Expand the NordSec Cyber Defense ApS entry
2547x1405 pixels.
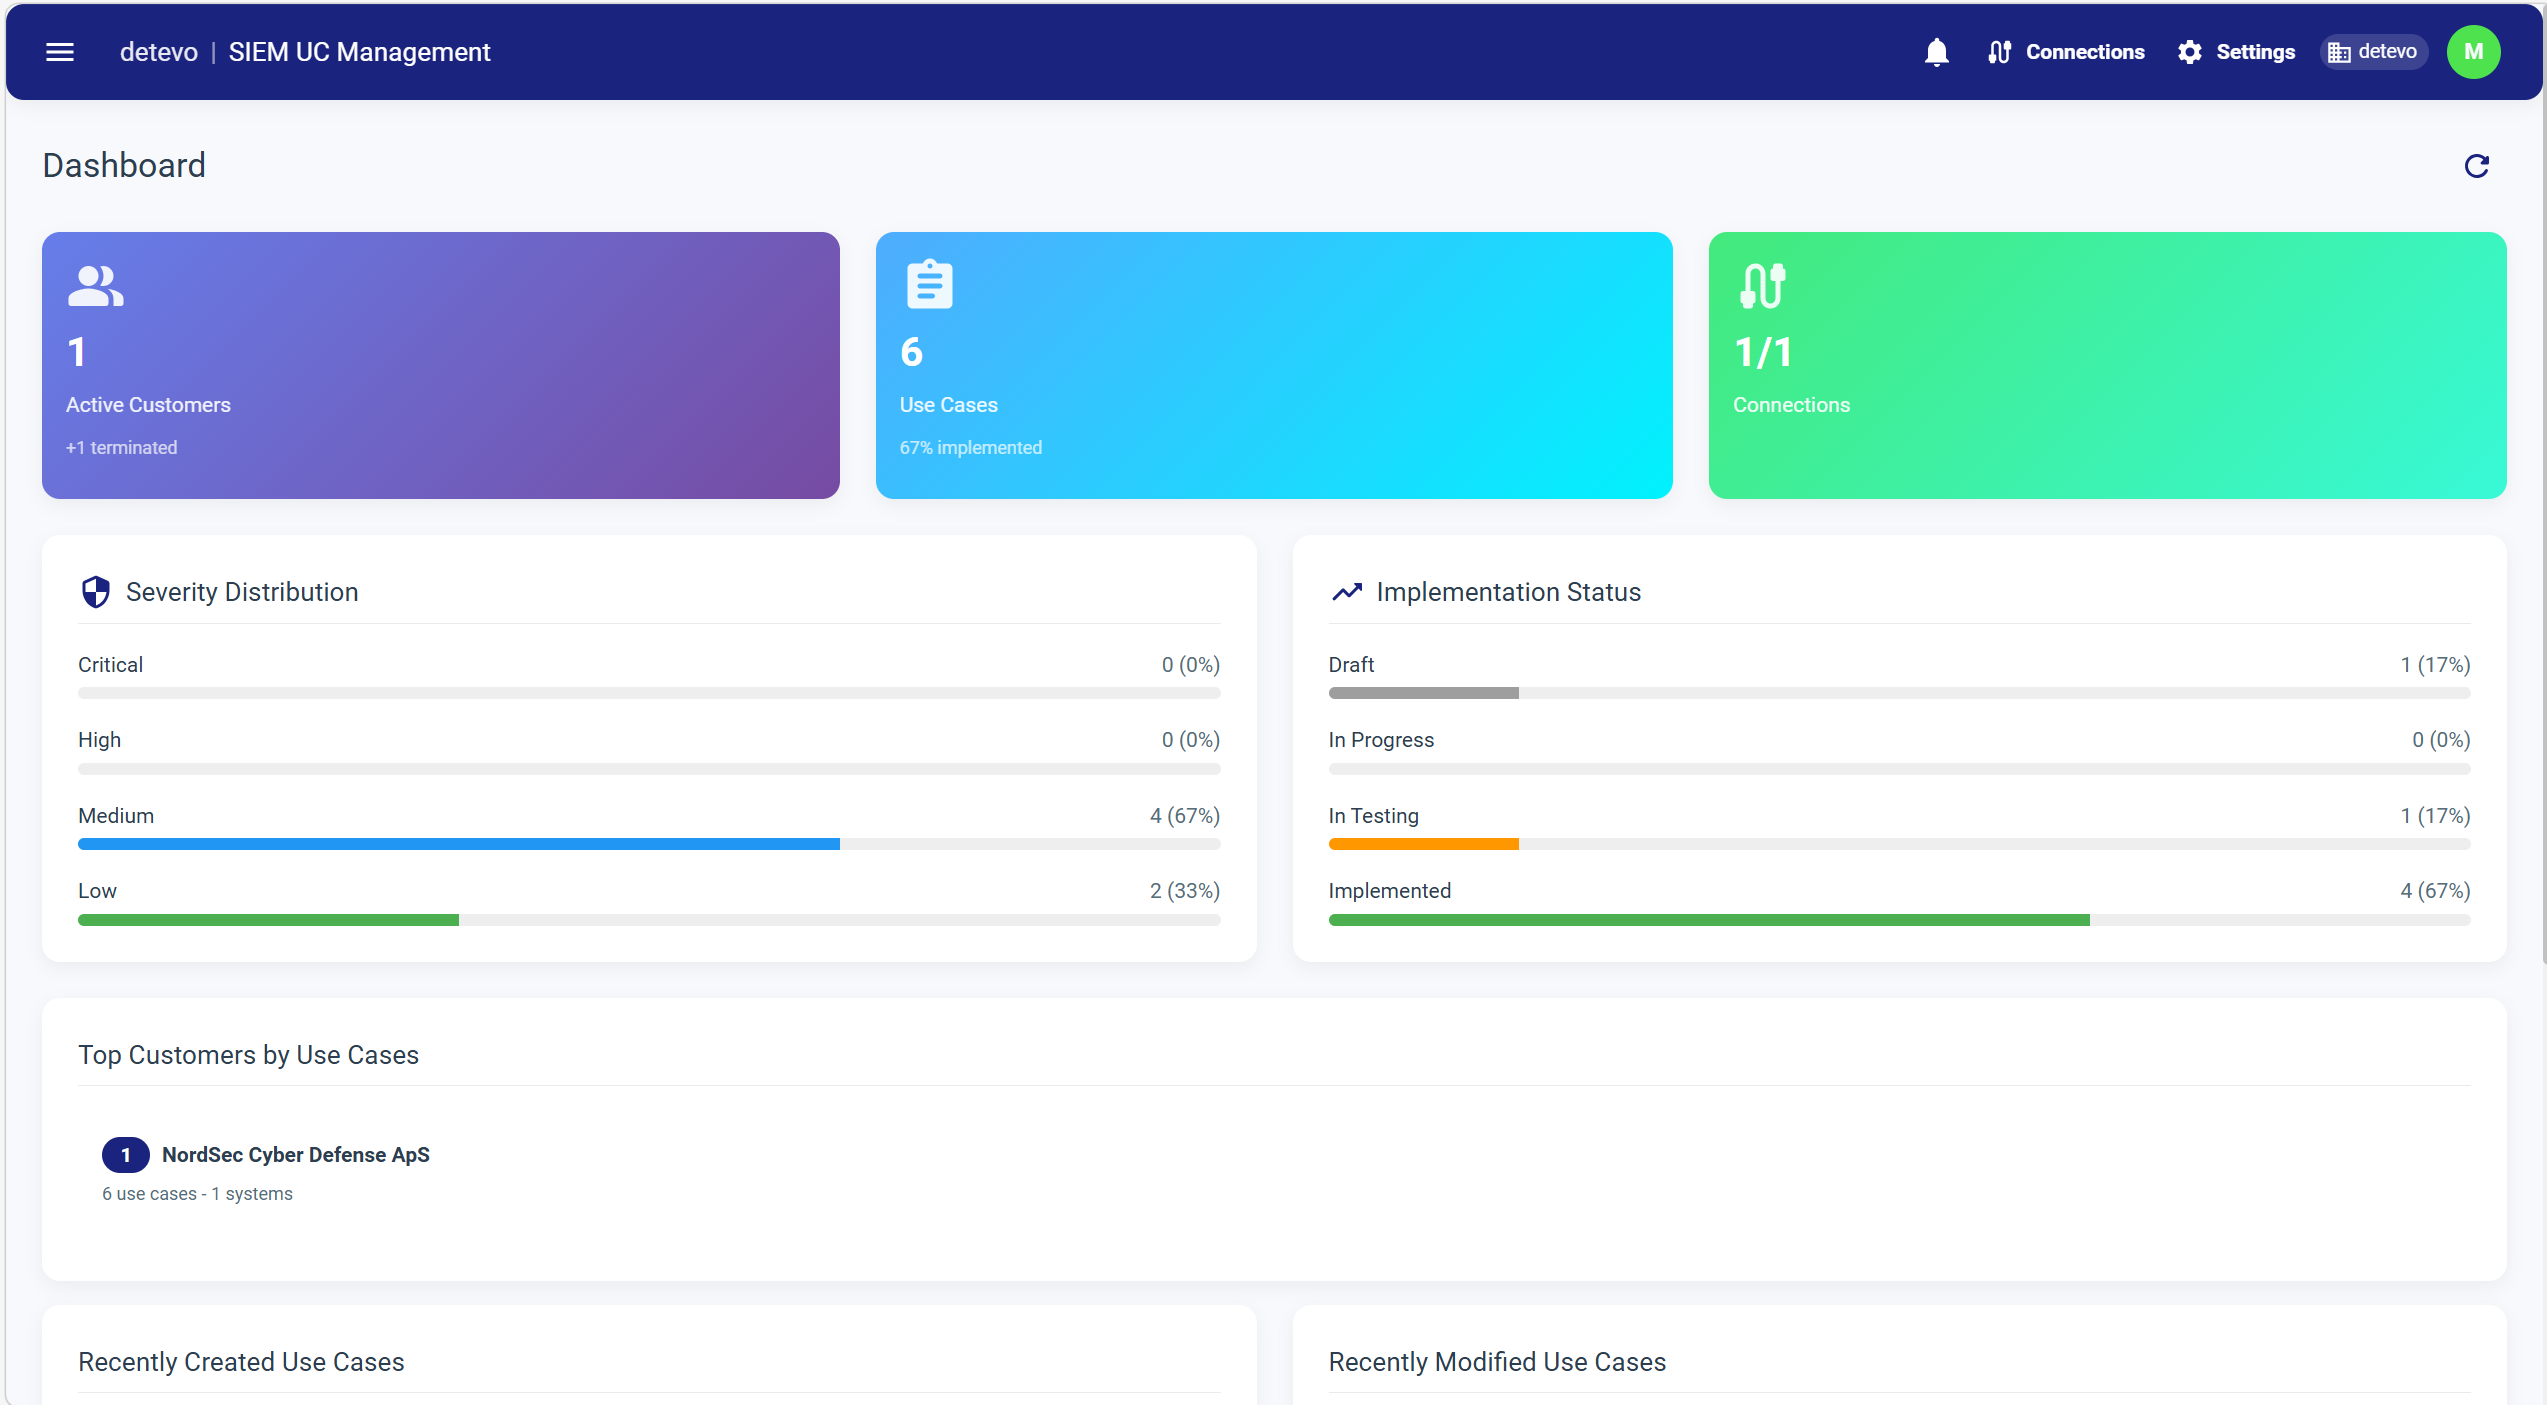point(296,1154)
